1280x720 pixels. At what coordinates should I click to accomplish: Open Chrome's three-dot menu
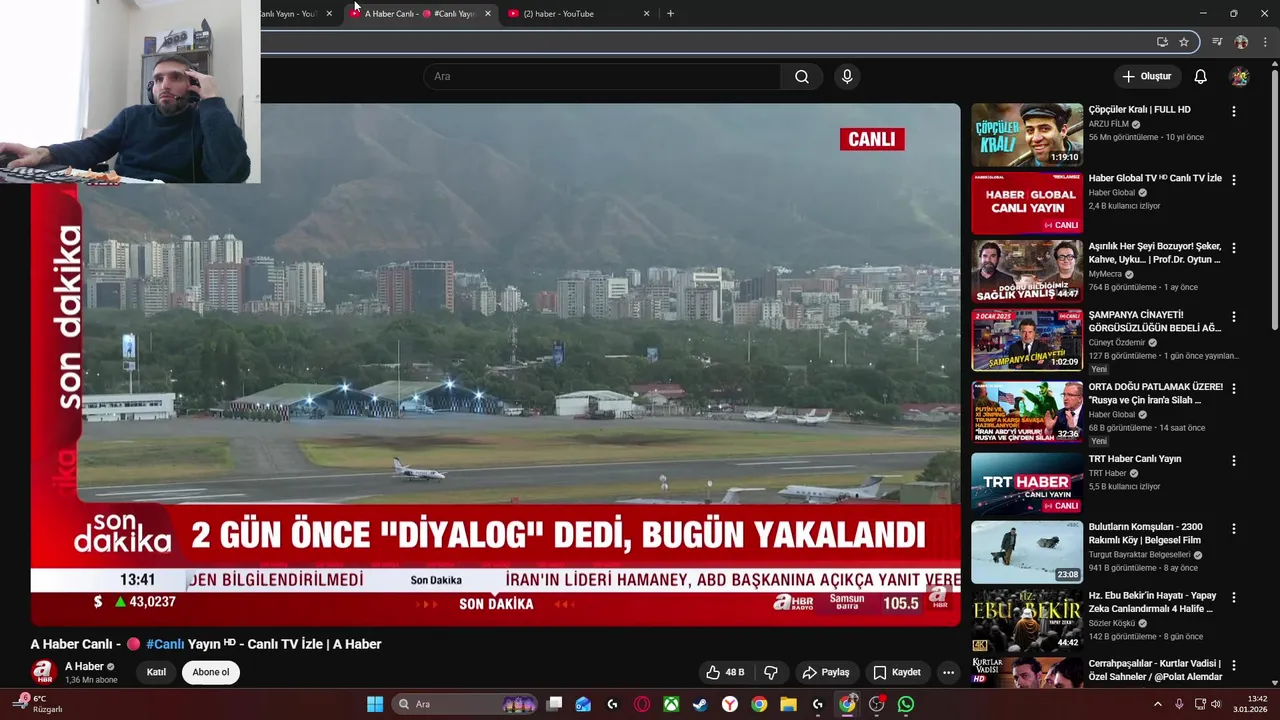pos(1265,42)
